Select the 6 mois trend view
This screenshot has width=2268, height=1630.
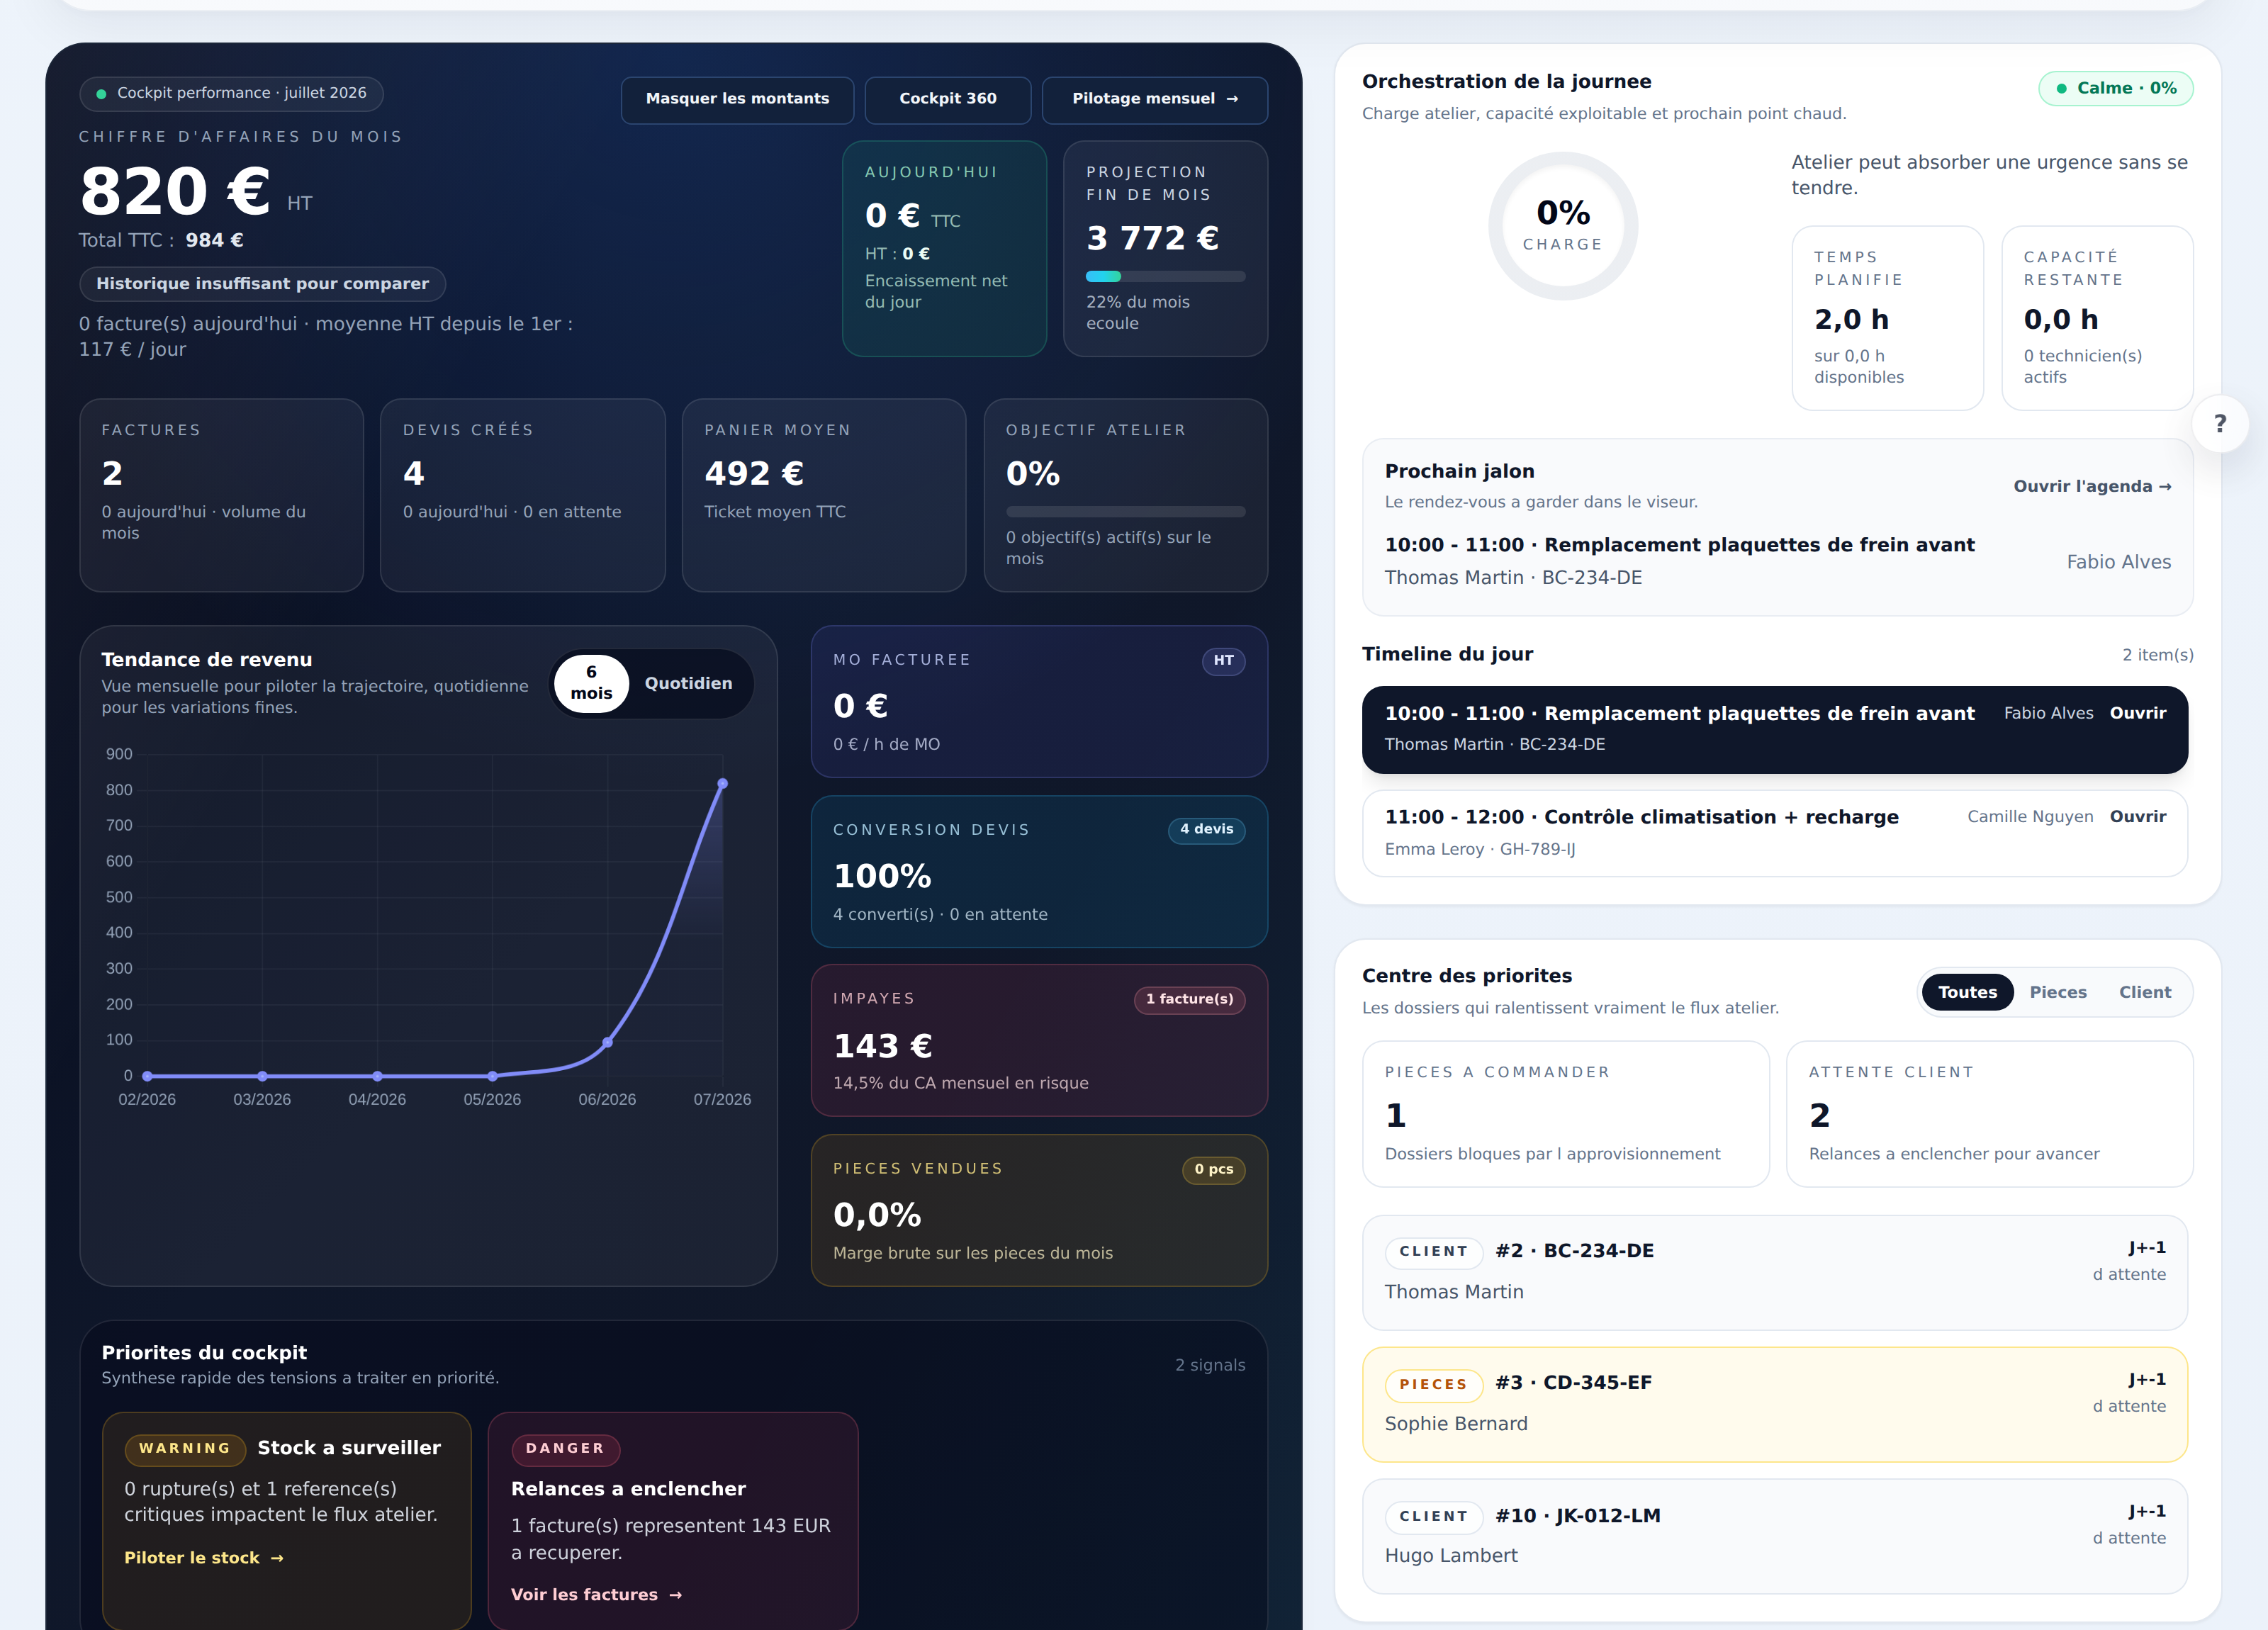point(591,683)
